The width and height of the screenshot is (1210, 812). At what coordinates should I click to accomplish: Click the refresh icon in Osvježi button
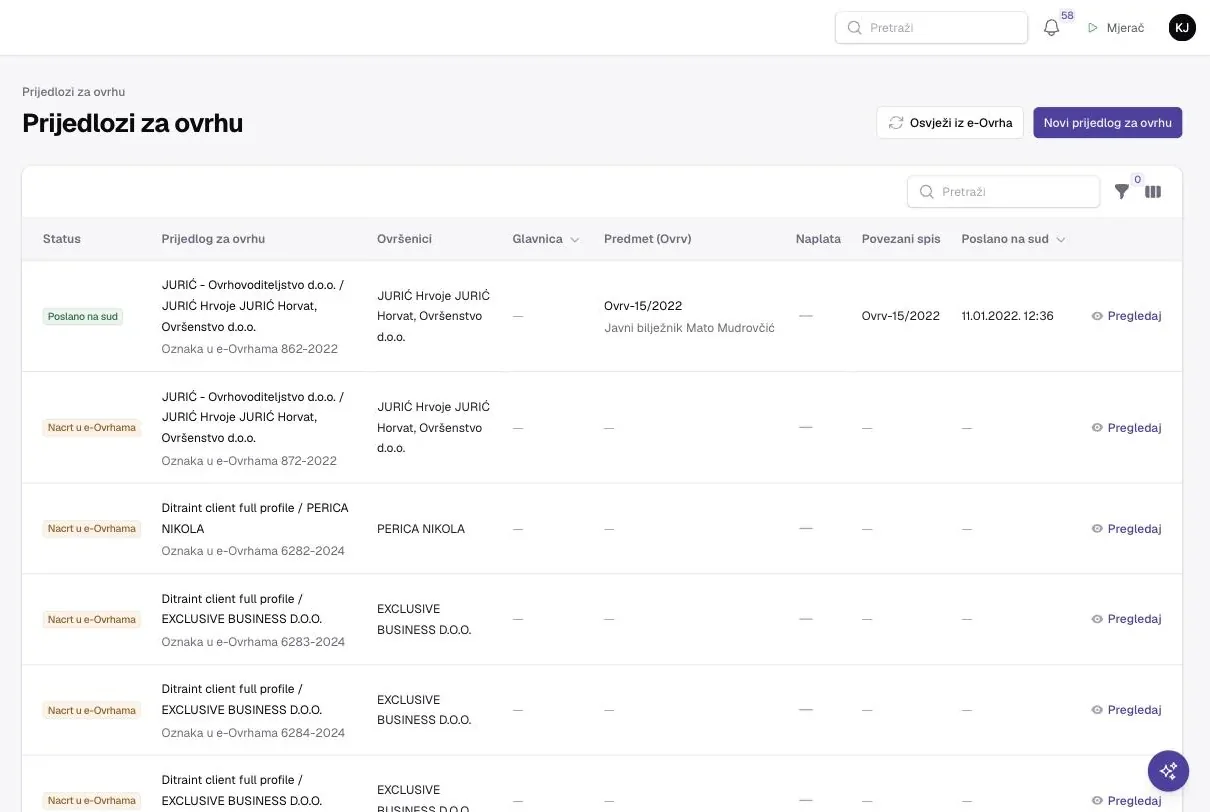(896, 123)
